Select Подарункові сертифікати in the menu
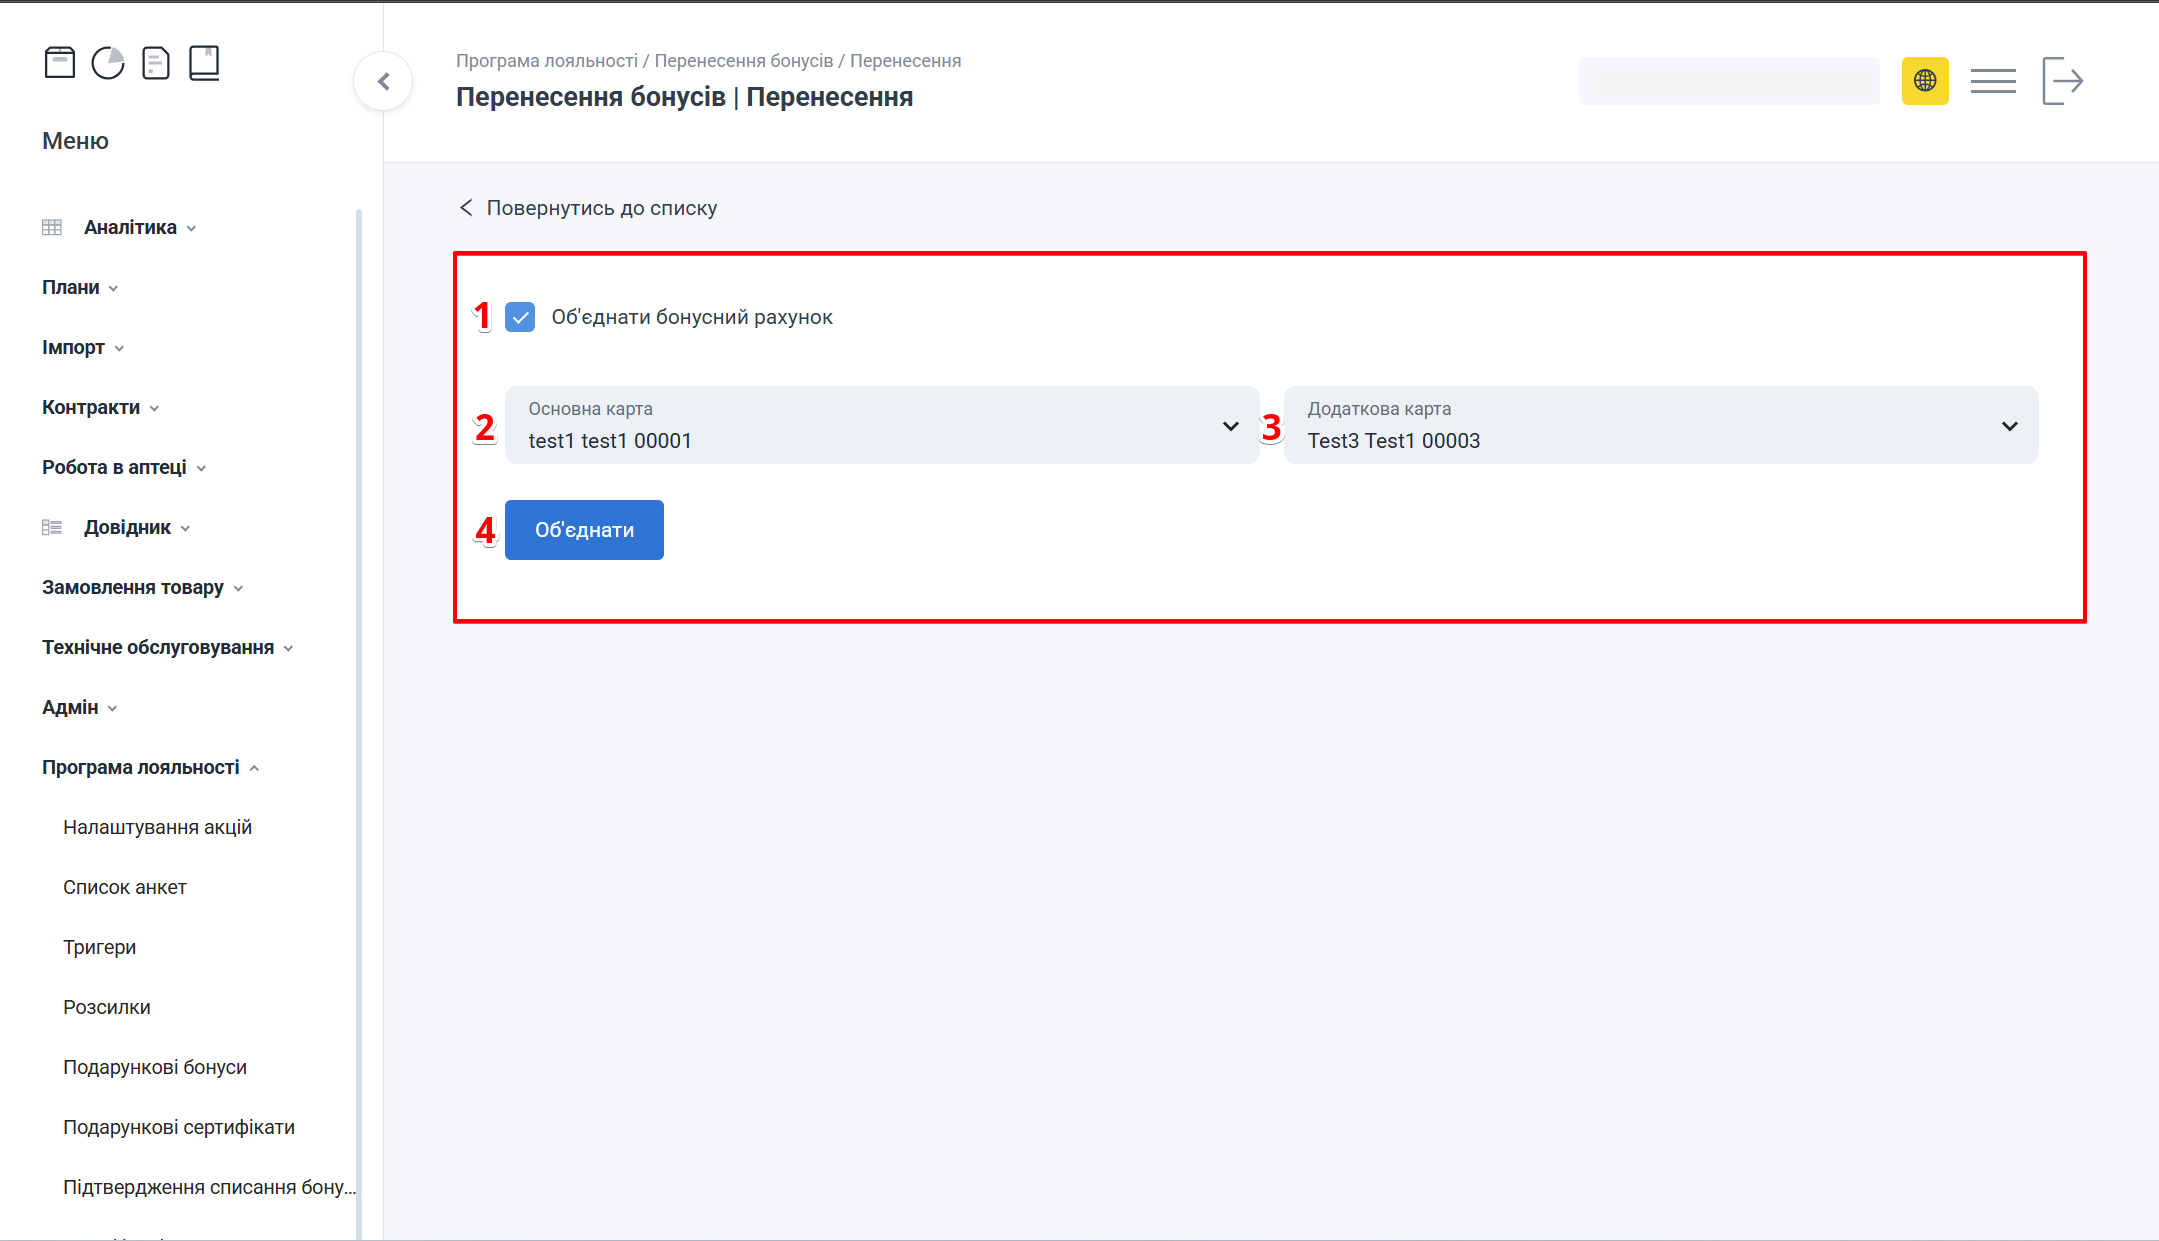 click(x=179, y=1127)
